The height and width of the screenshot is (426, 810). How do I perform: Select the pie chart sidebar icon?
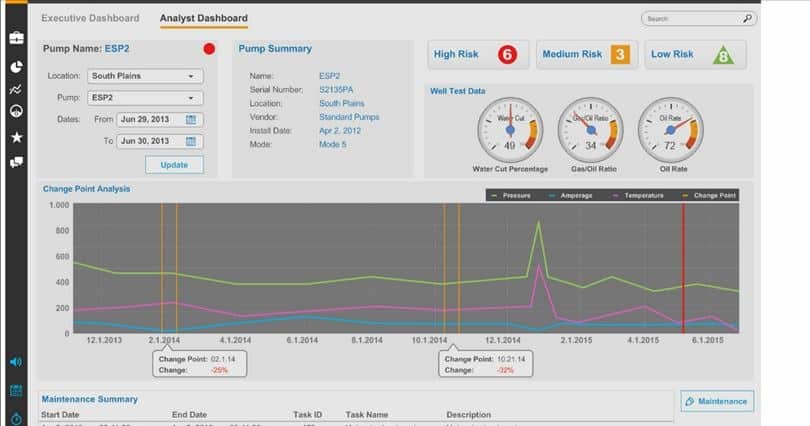point(16,65)
